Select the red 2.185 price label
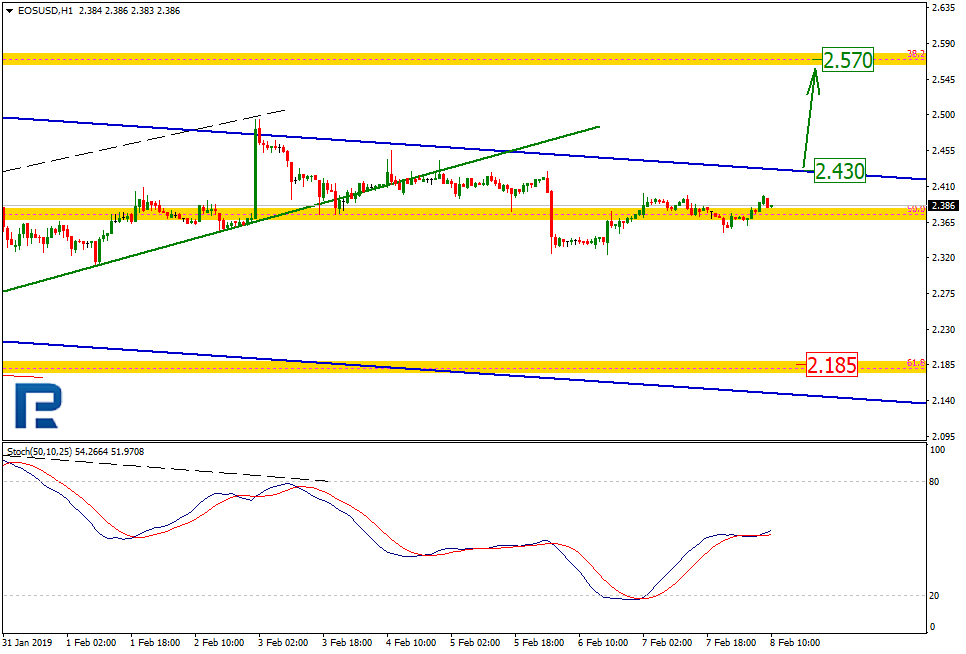This screenshot has height=654, width=966. click(x=832, y=365)
